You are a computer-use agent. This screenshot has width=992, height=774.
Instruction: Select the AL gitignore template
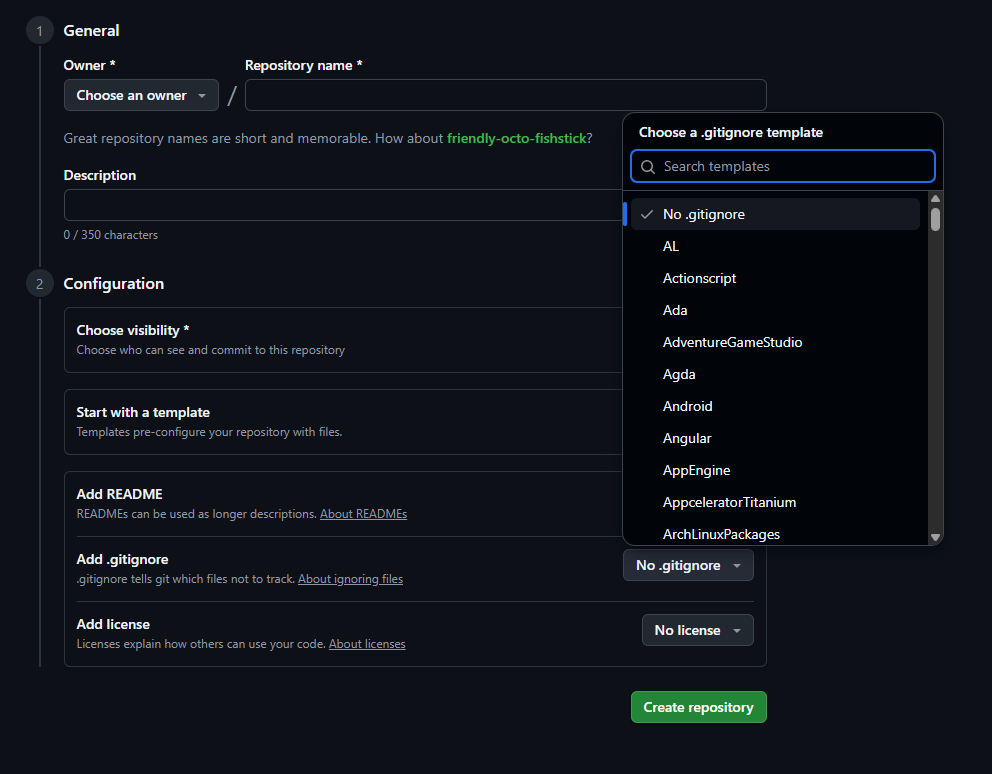click(775, 246)
